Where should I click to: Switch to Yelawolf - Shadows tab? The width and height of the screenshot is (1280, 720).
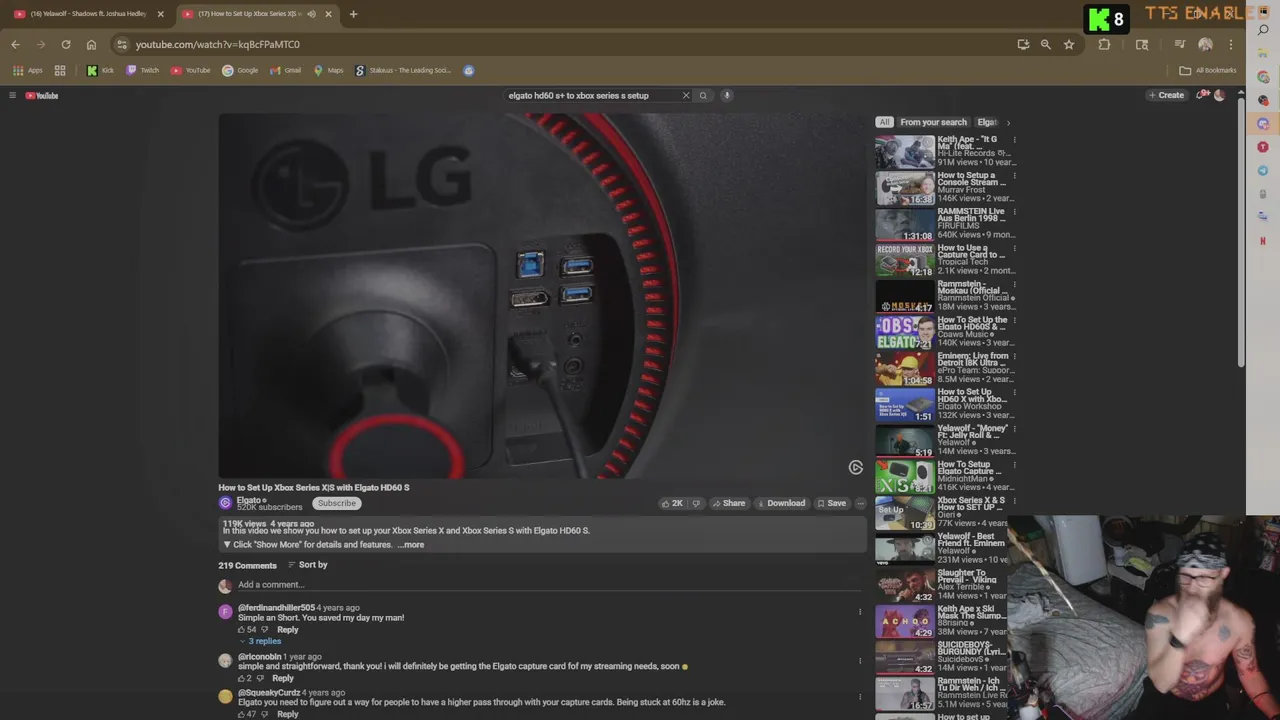click(x=88, y=14)
